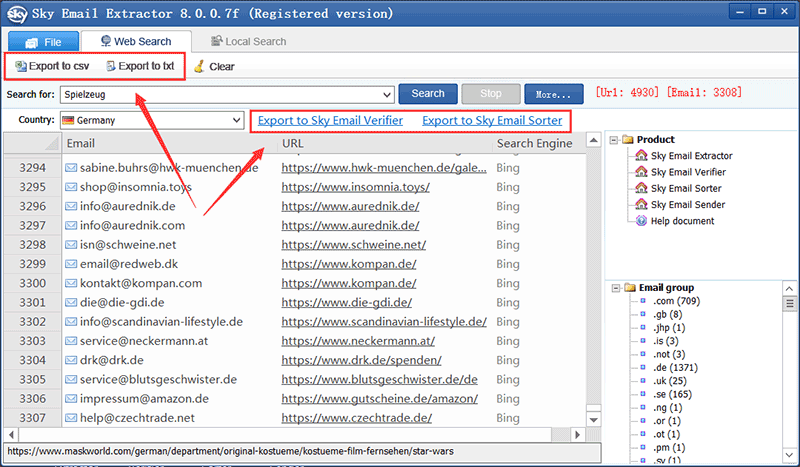Click the Export to txt icon

point(111,66)
